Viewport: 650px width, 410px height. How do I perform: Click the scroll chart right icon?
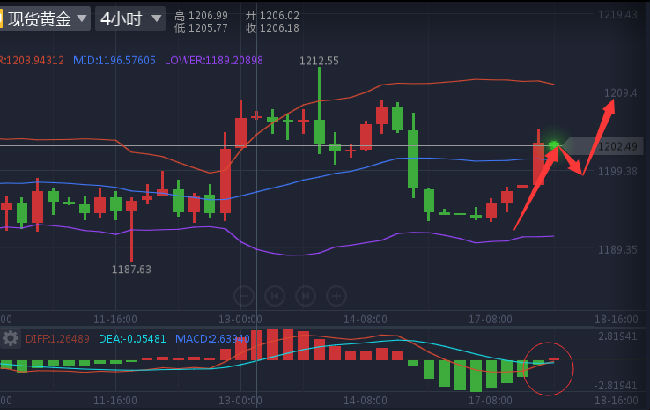click(306, 295)
